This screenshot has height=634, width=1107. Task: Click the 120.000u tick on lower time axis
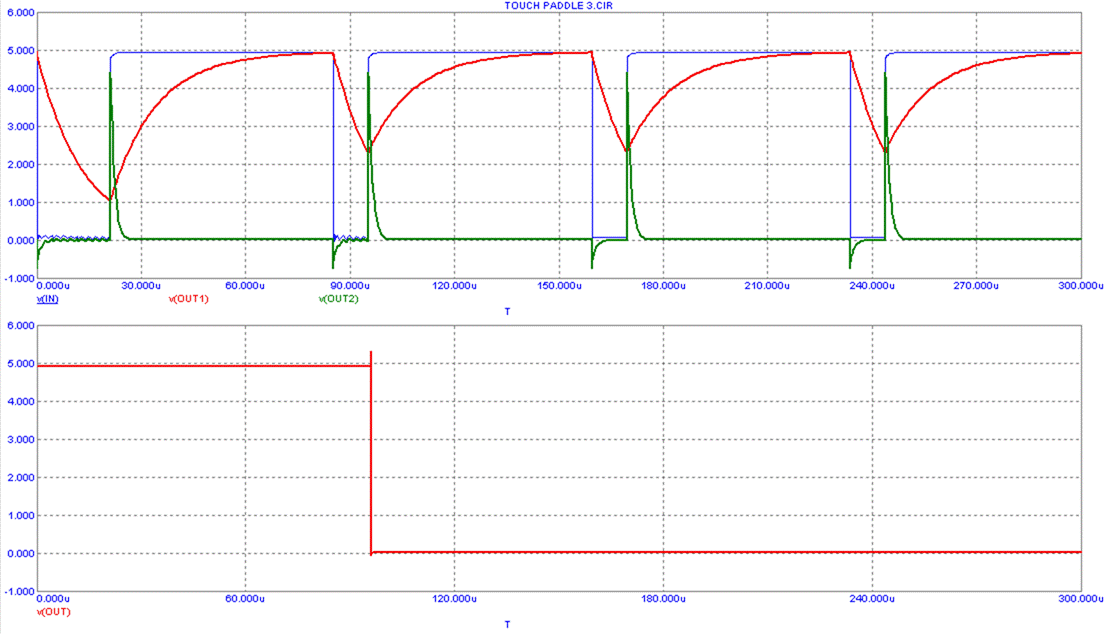454,598
